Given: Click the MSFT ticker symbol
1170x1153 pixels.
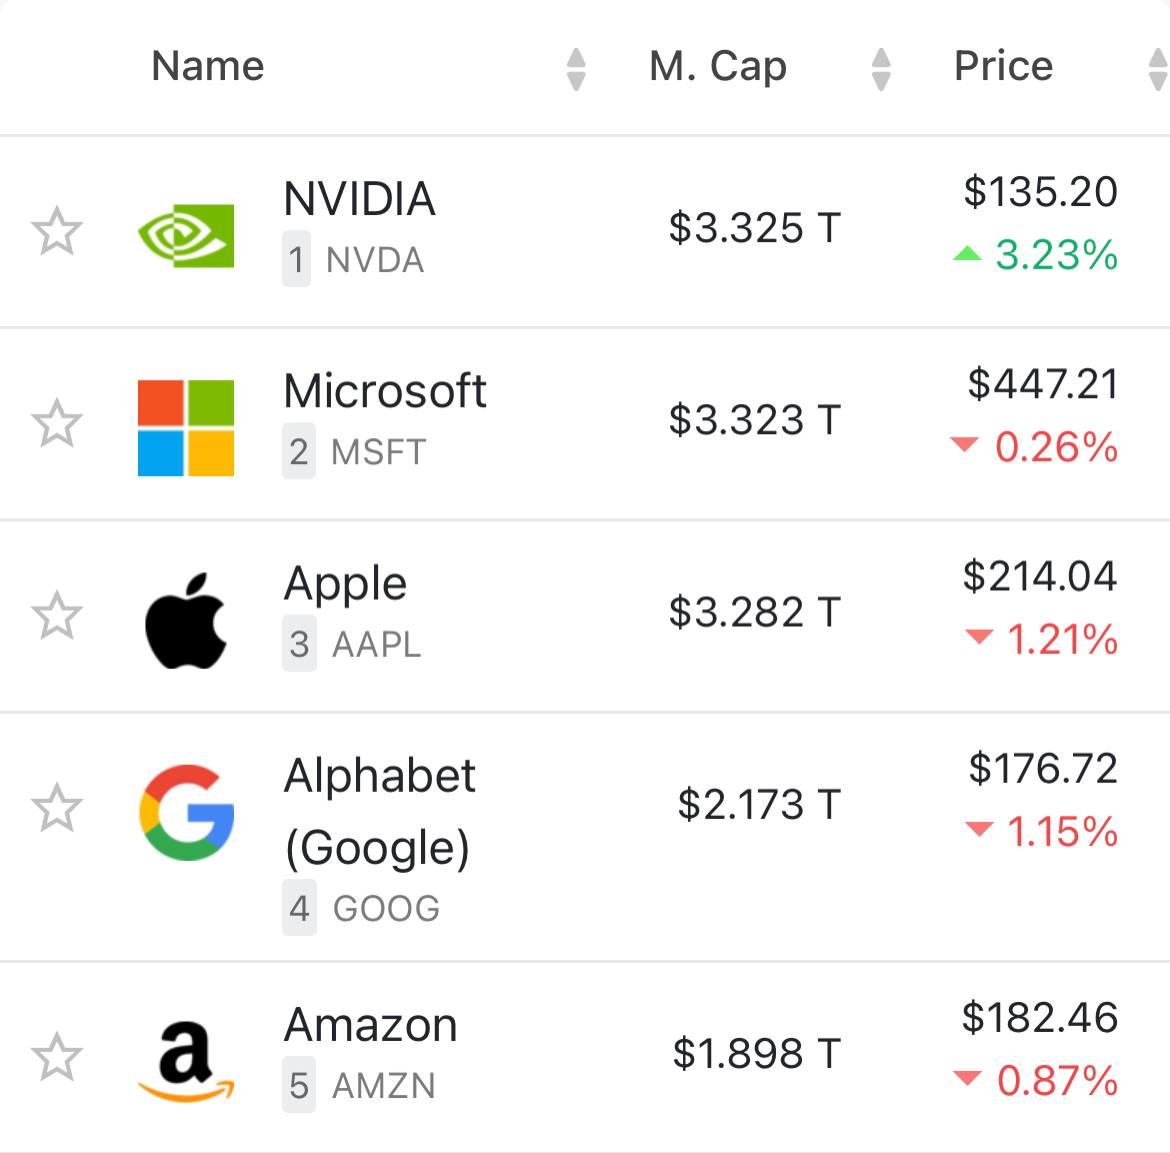Looking at the screenshot, I should point(379,452).
